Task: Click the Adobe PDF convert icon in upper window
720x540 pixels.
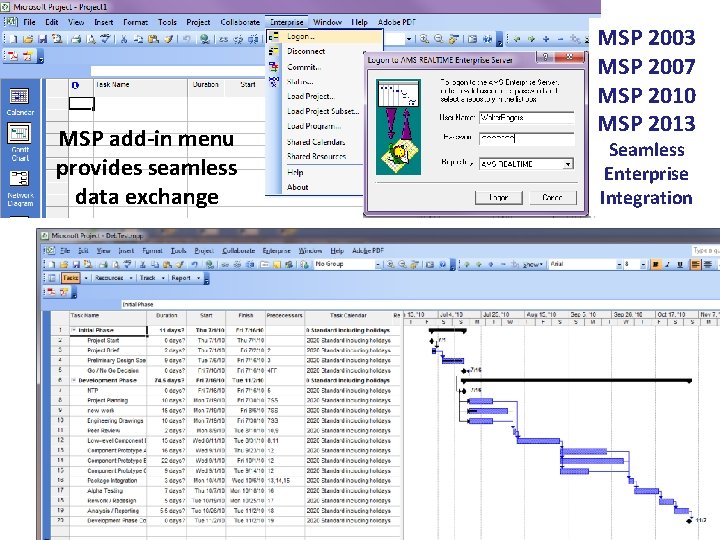Action: tap(13, 56)
